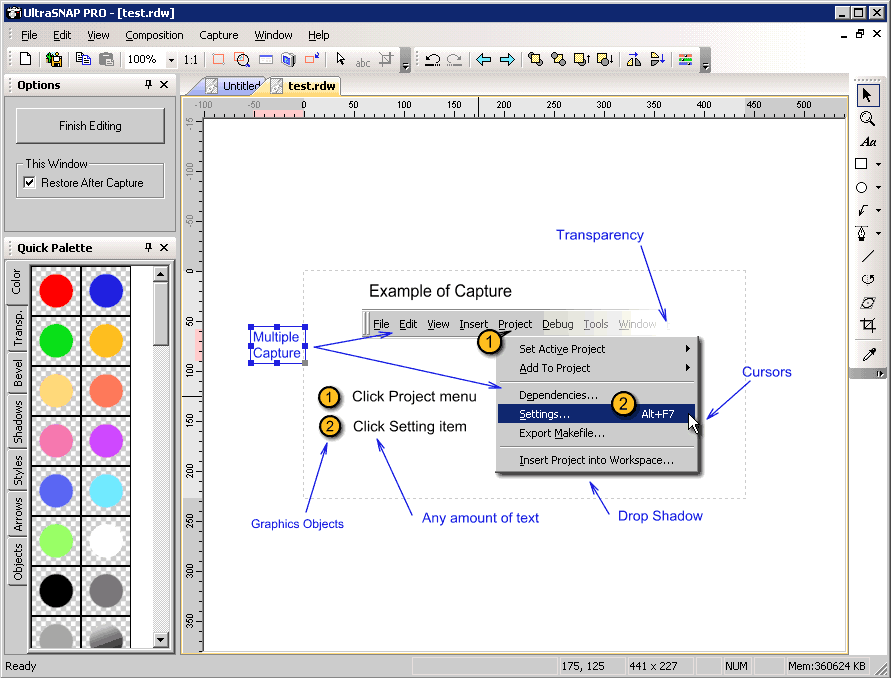This screenshot has height=678, width=891.
Task: Select the arrow pointer tool in right toolbox
Action: [x=867, y=95]
